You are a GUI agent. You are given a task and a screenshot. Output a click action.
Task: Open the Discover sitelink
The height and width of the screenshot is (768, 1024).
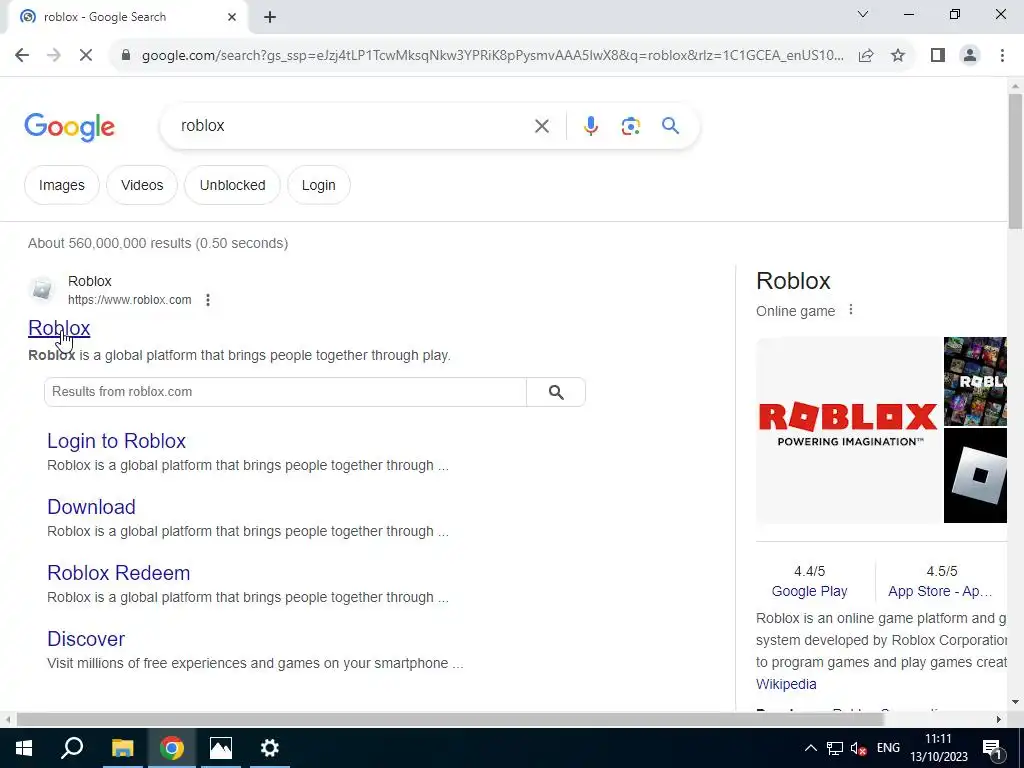pos(86,639)
